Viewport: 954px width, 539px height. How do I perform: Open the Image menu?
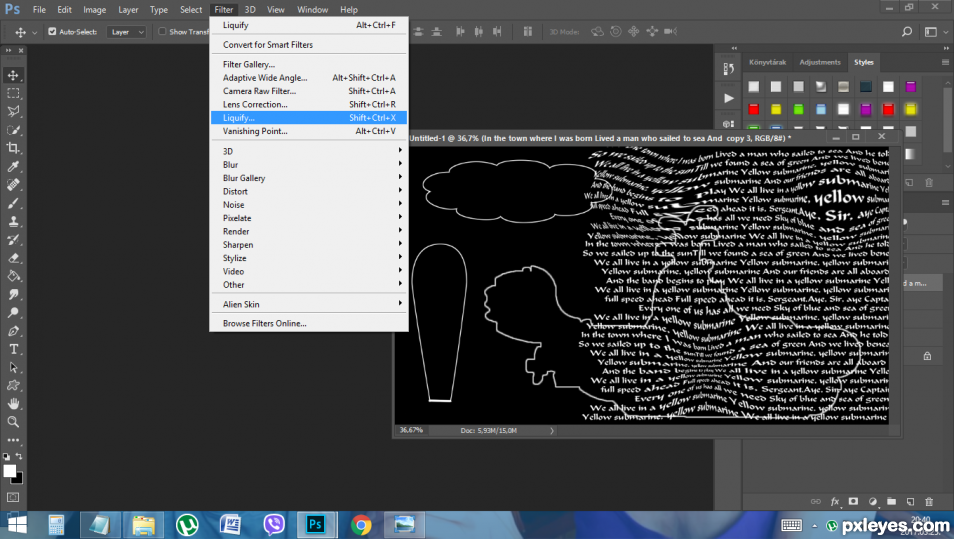pyautogui.click(x=94, y=10)
